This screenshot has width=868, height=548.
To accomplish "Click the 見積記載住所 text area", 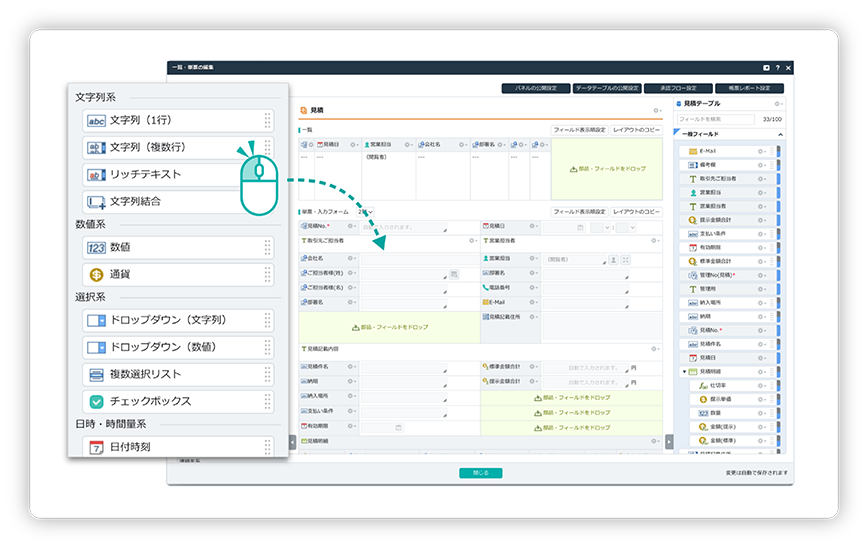I will [602, 326].
